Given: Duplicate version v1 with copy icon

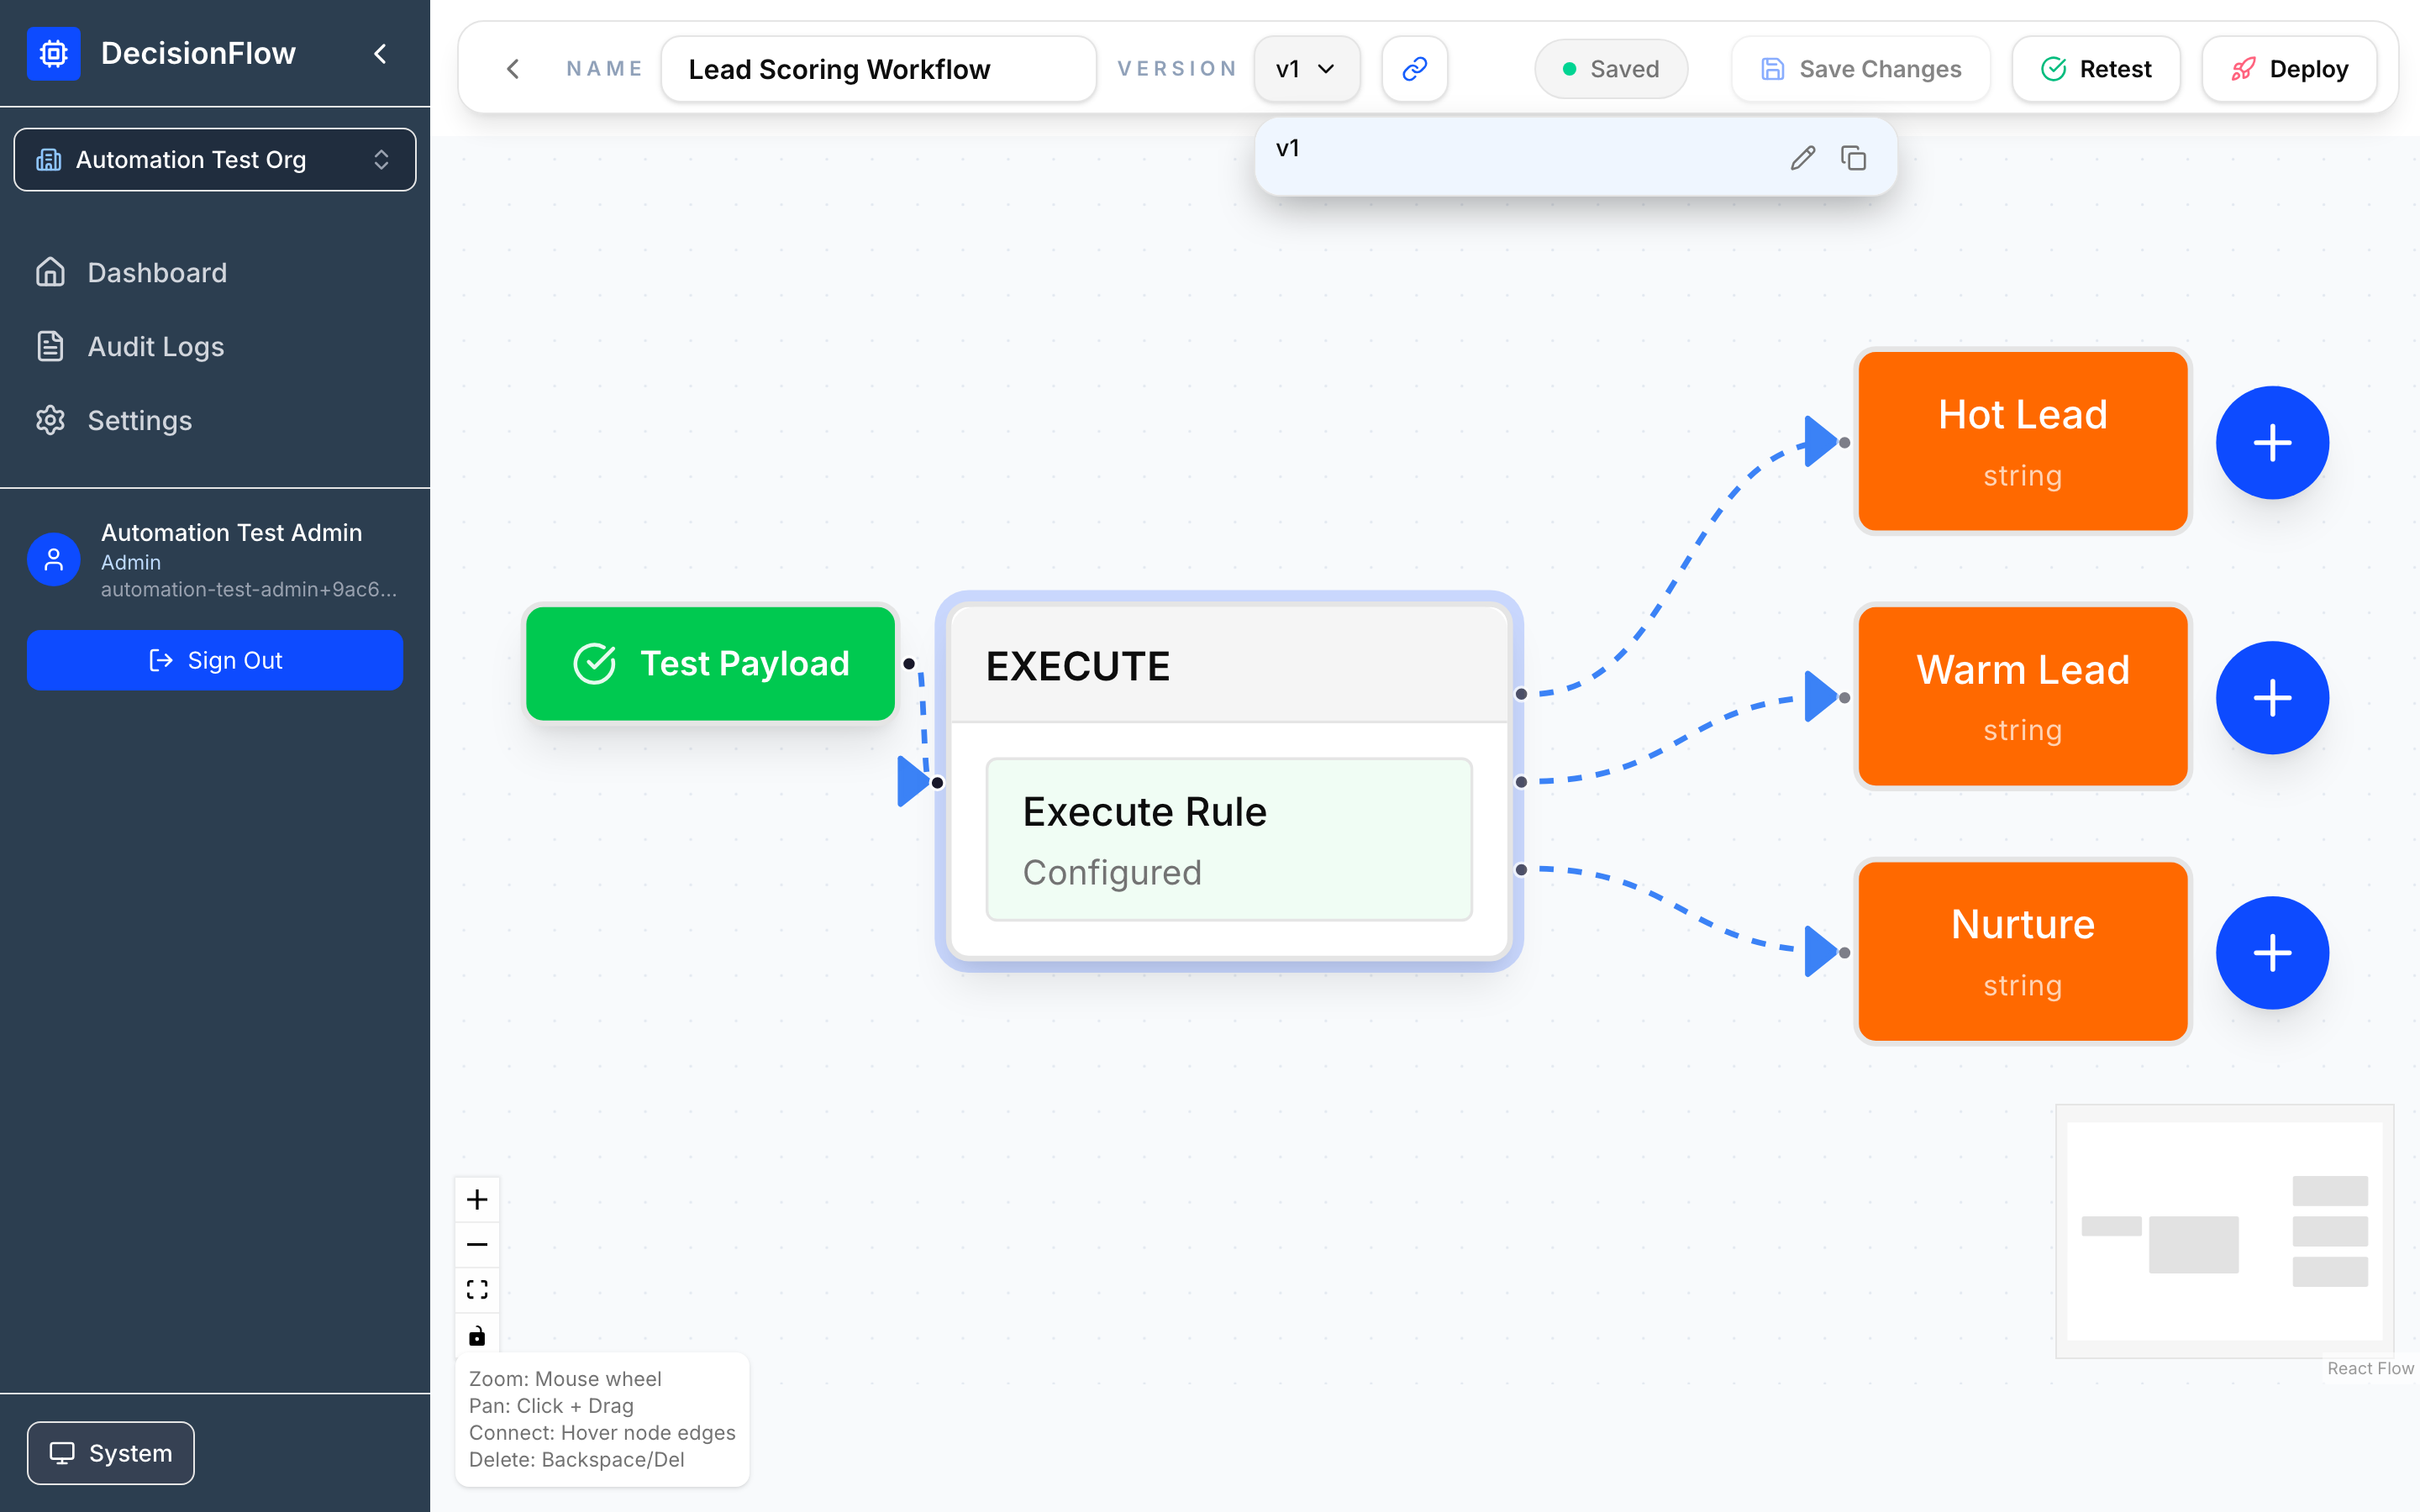Looking at the screenshot, I should [x=1853, y=158].
